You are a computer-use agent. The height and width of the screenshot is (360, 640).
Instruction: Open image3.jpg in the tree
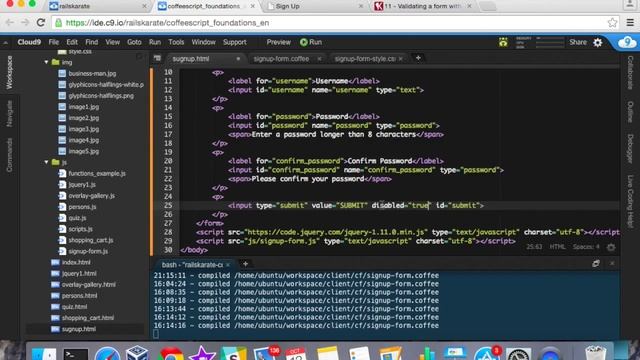point(84,129)
